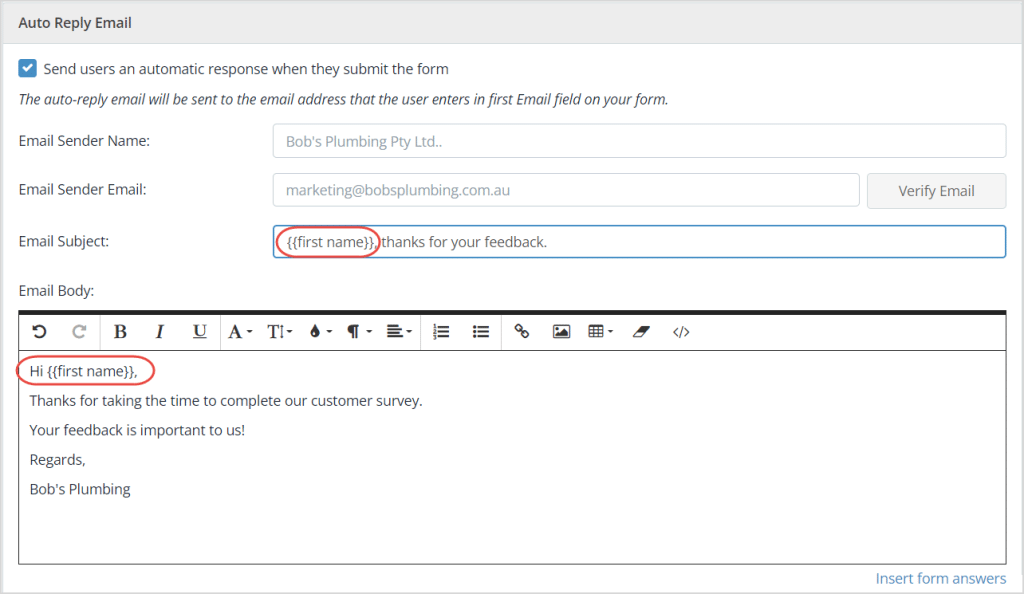Switch to HTML code view

(681, 331)
